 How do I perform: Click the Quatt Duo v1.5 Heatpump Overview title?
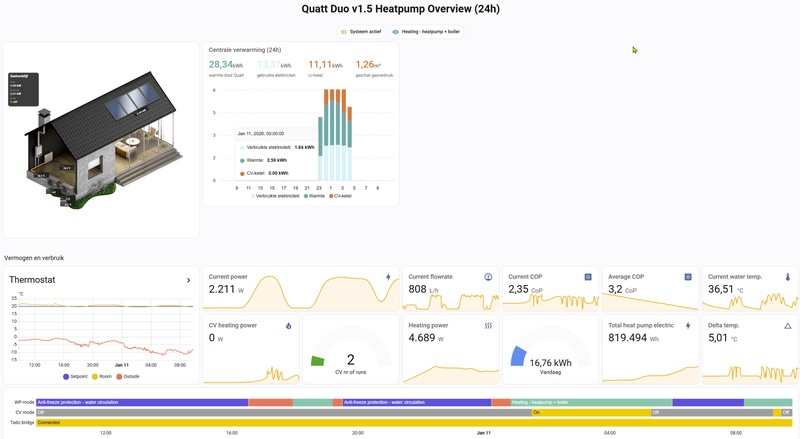click(401, 9)
